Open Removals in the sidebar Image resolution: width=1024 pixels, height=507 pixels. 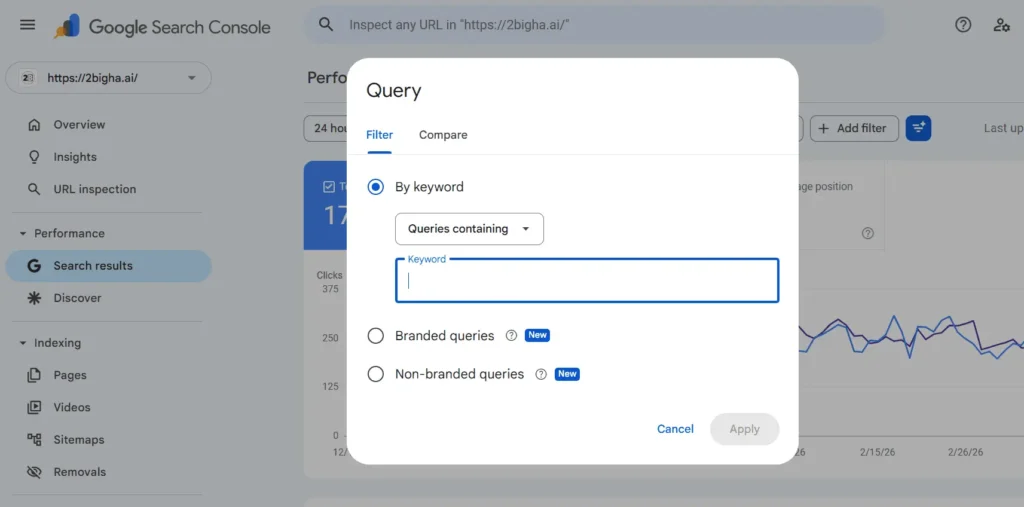[x=79, y=472]
